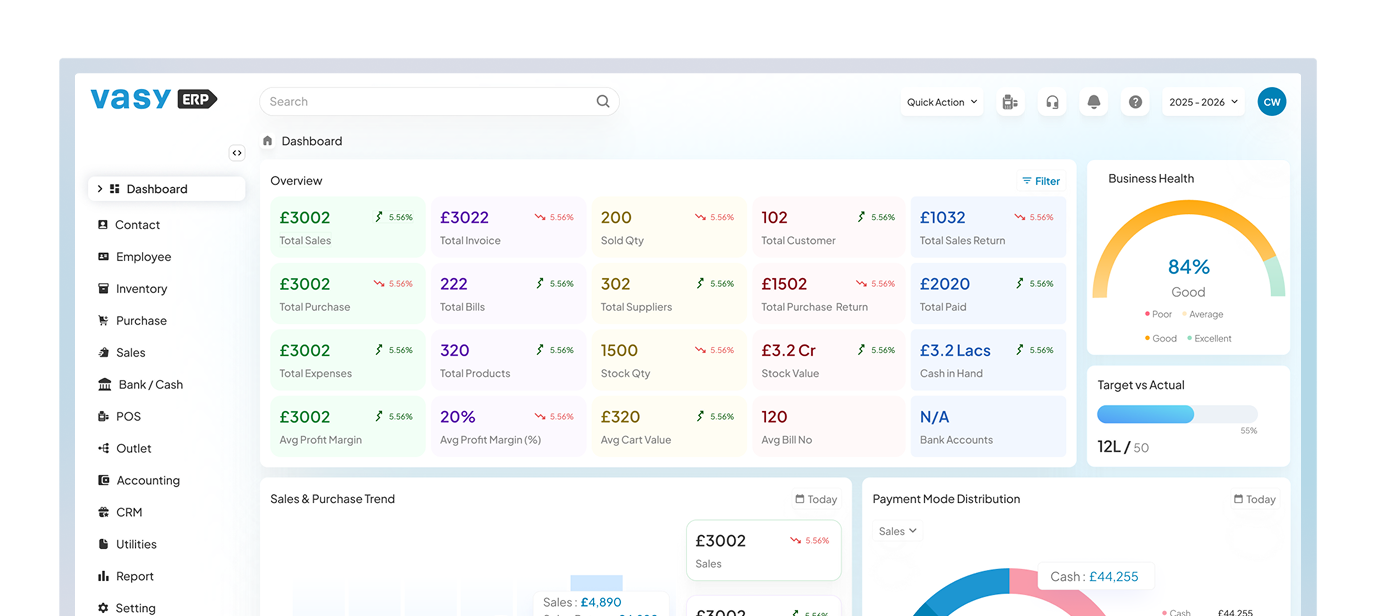Open the Sales dropdown in Payment Mode
Image resolution: width=1376 pixels, height=616 pixels.
[x=897, y=531]
